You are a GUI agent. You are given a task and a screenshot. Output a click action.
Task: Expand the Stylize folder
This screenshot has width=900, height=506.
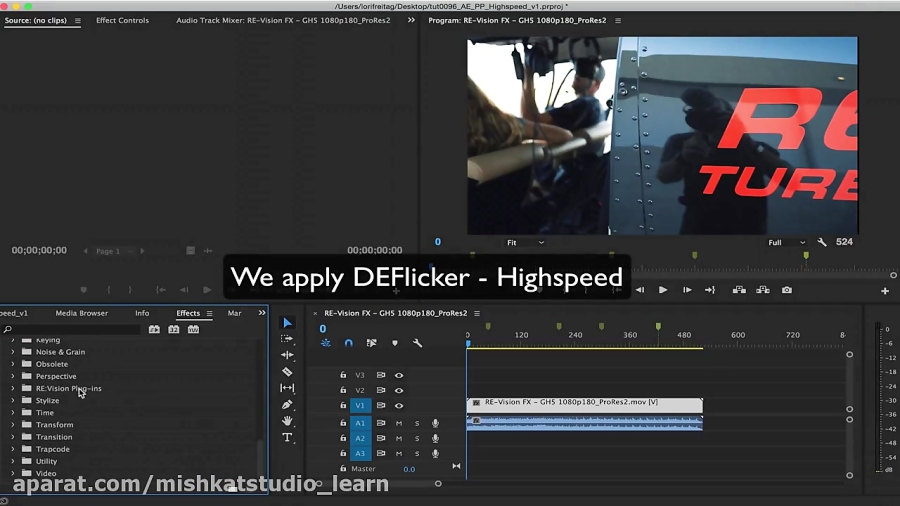point(13,400)
